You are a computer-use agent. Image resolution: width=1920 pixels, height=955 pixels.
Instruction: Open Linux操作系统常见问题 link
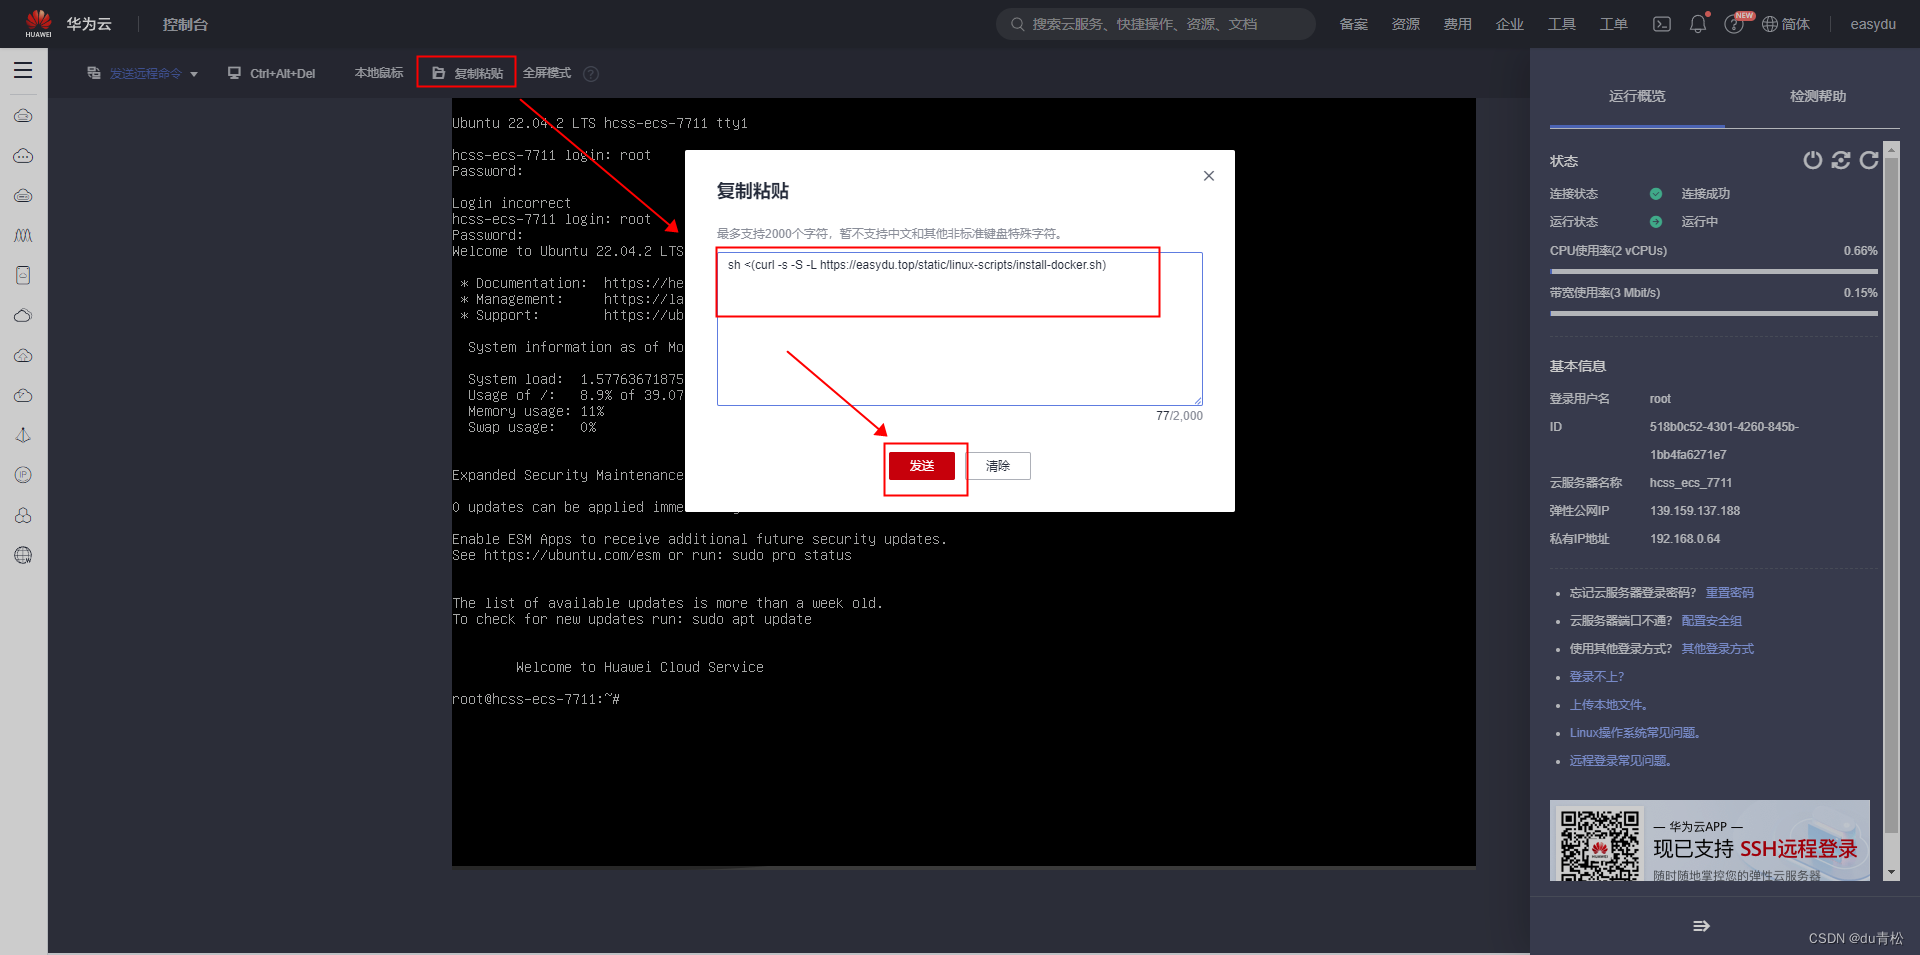pyautogui.click(x=1635, y=733)
